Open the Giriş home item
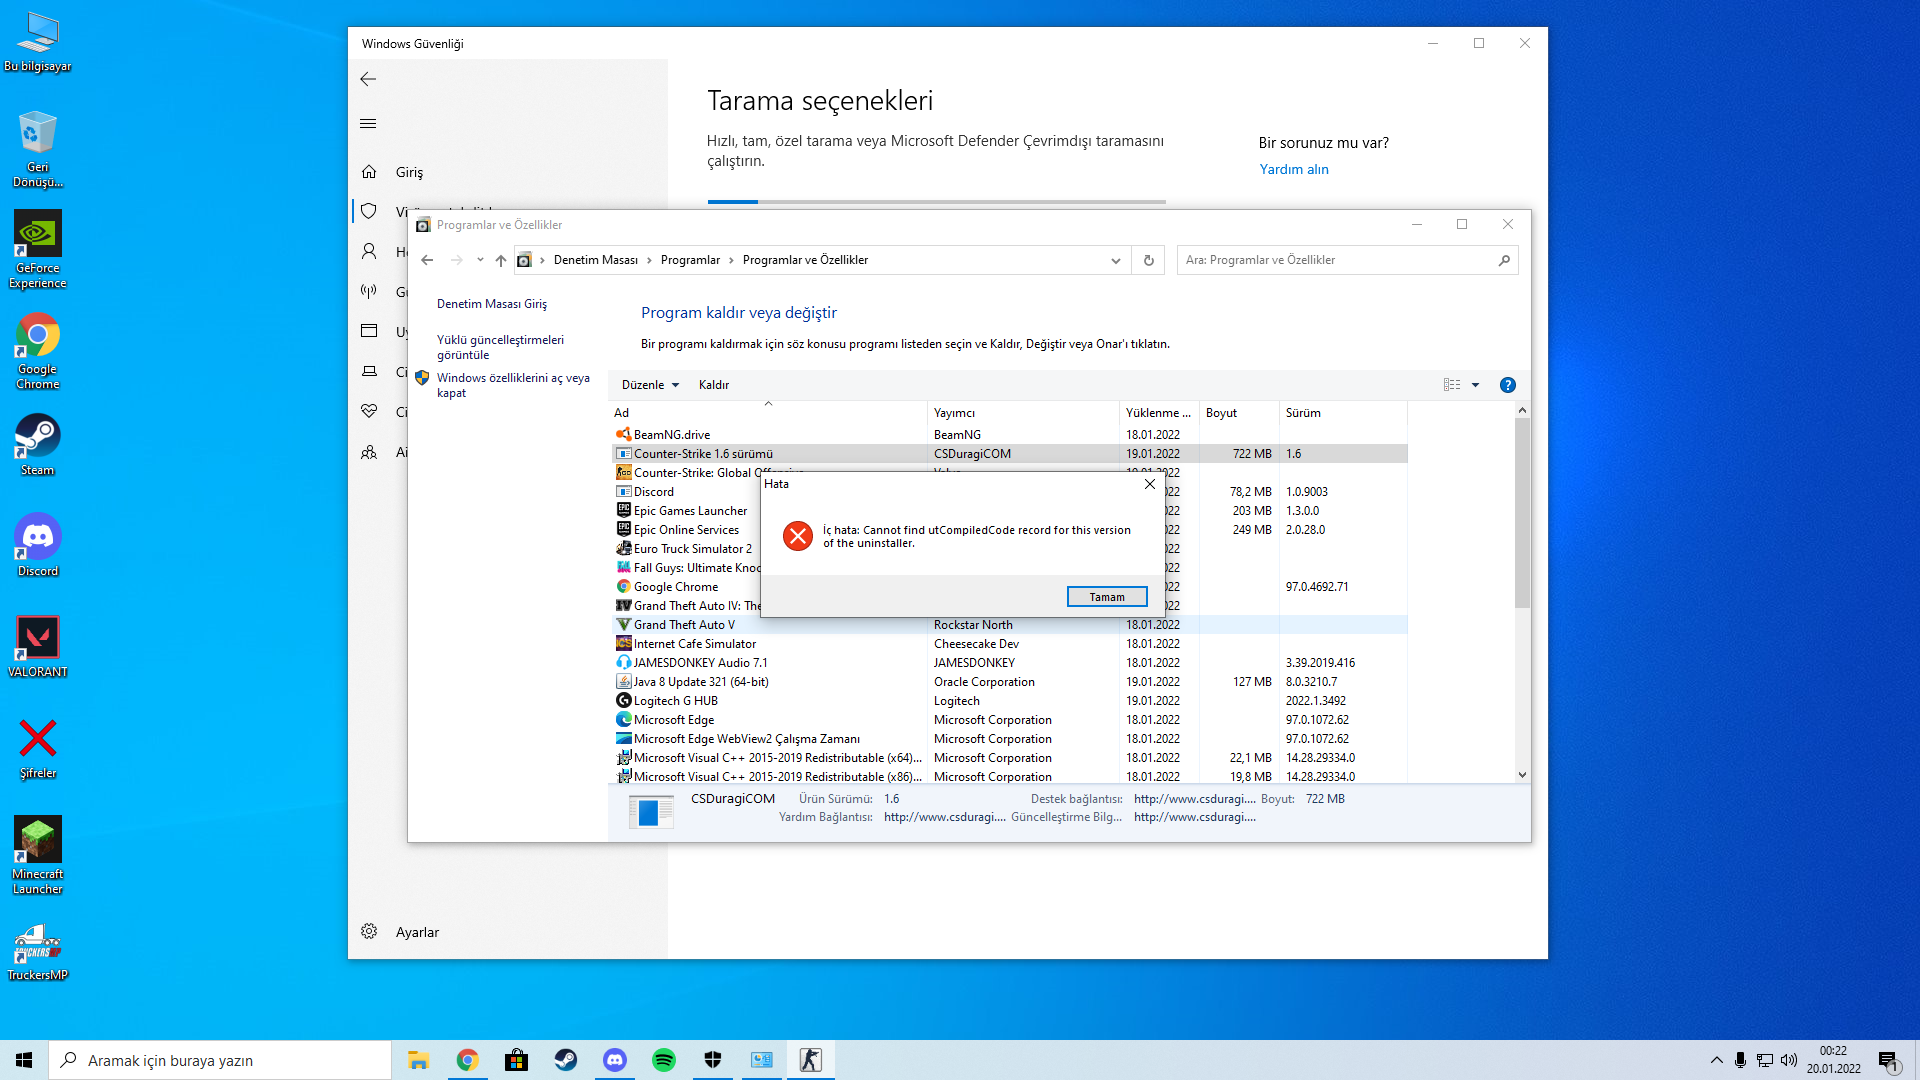 [x=409, y=172]
